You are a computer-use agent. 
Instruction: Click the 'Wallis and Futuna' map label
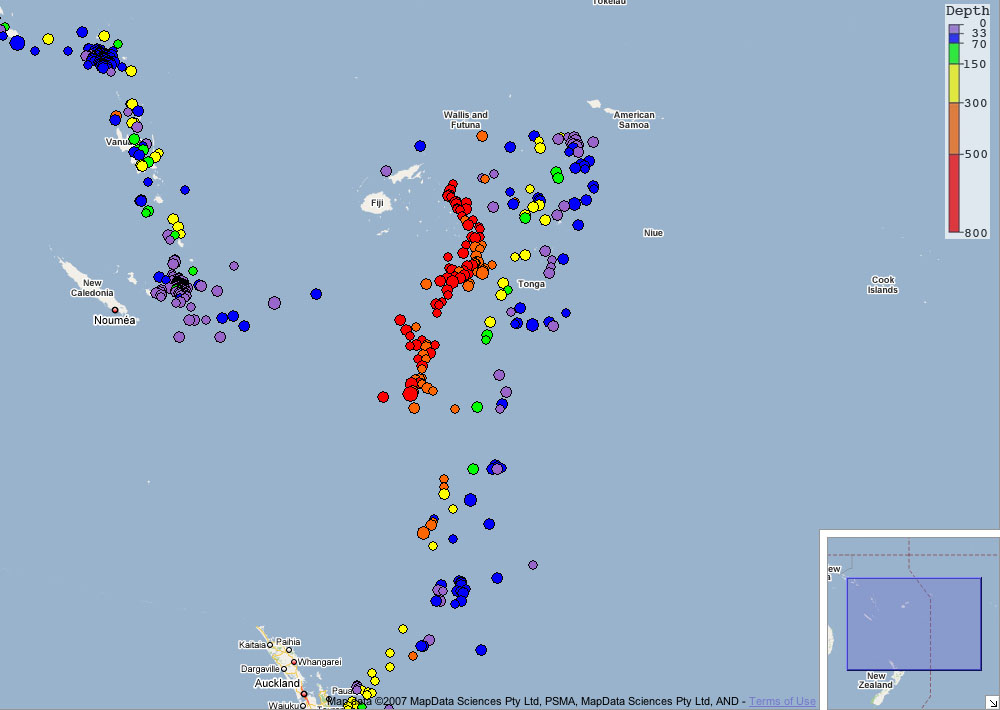(x=466, y=120)
